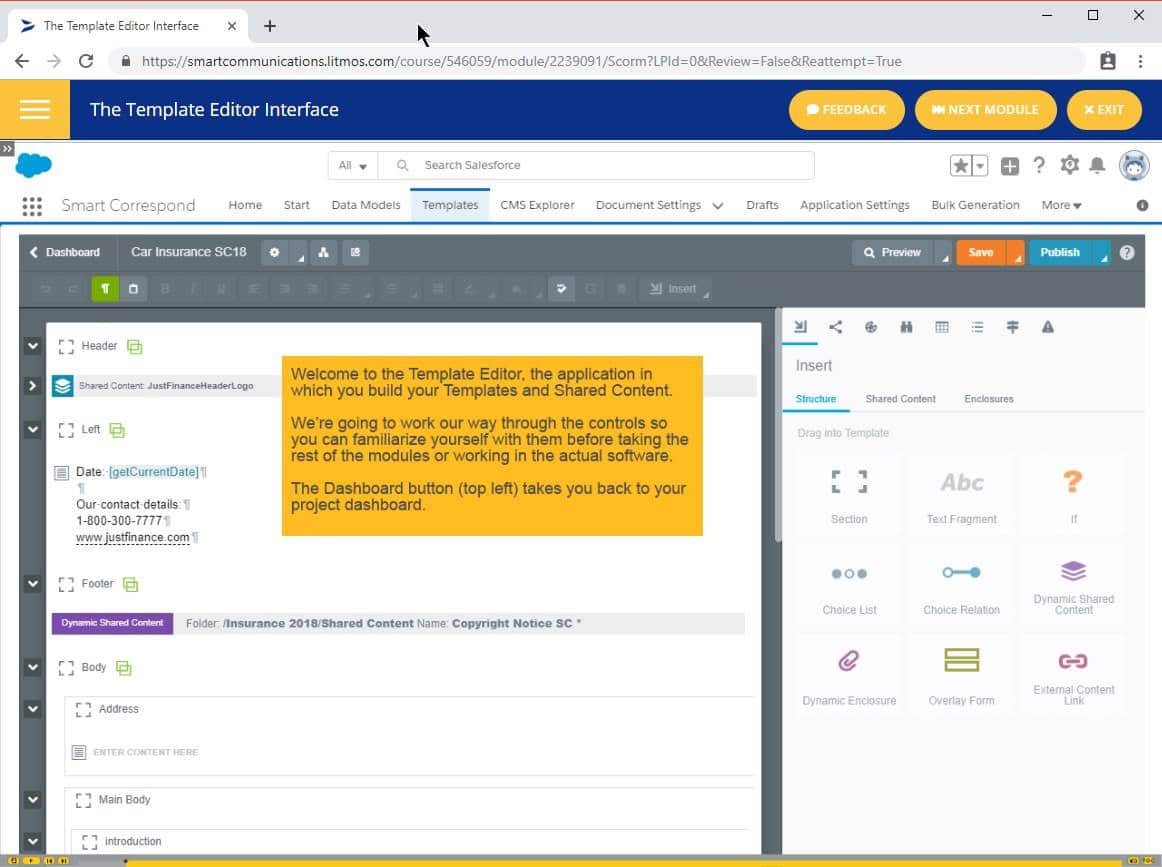Click the green icon next to Left
This screenshot has height=867, width=1162.
pyautogui.click(x=117, y=430)
